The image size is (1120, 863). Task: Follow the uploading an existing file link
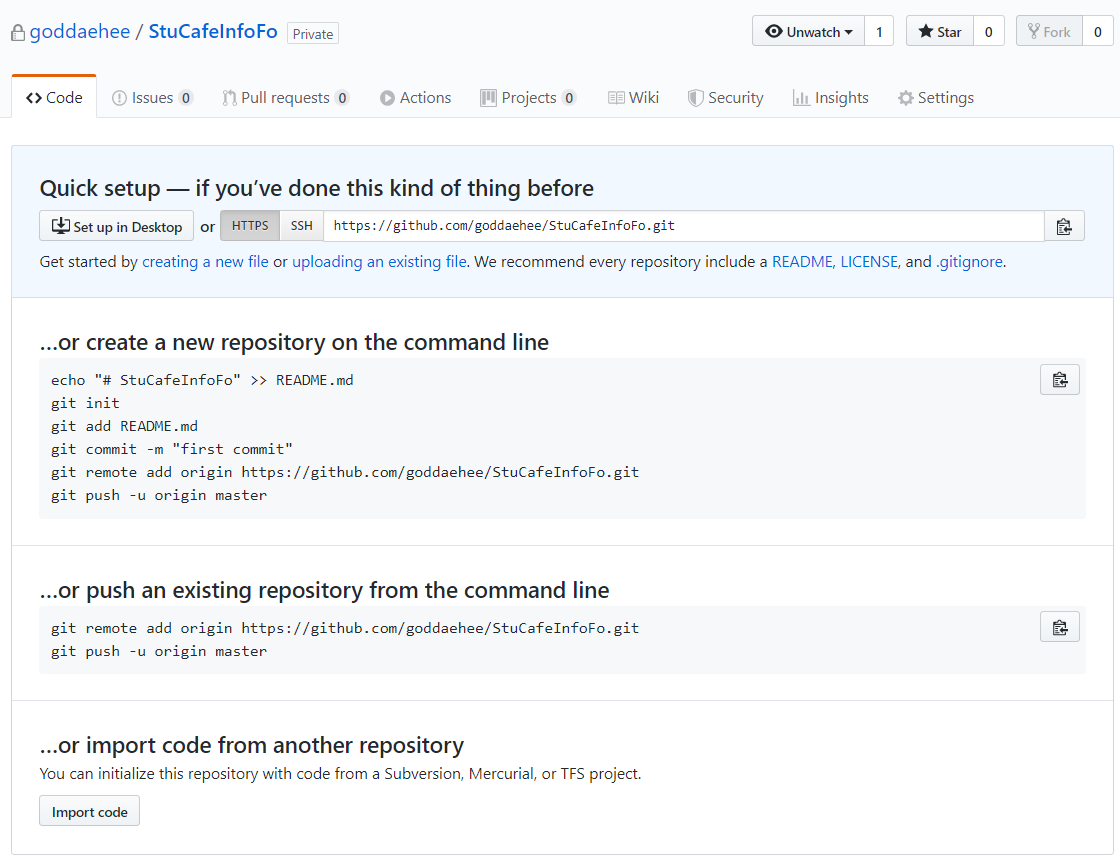pos(379,262)
